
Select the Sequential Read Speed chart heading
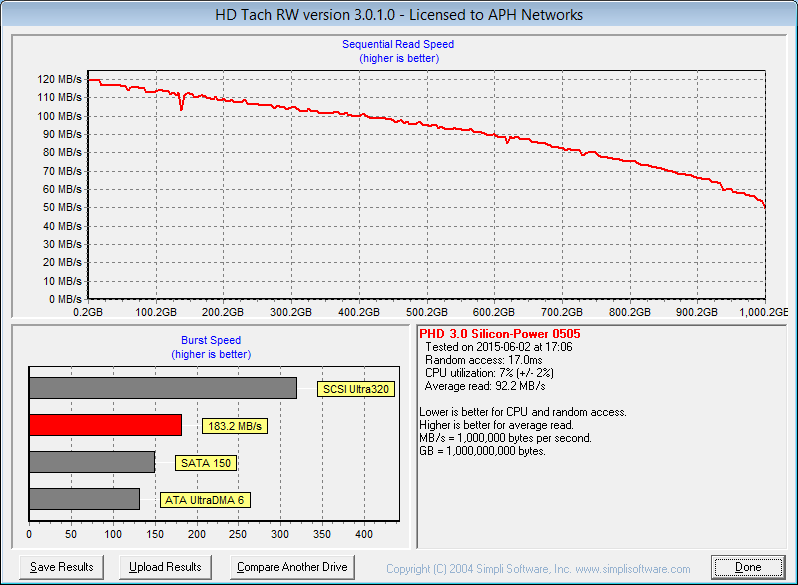click(x=398, y=44)
